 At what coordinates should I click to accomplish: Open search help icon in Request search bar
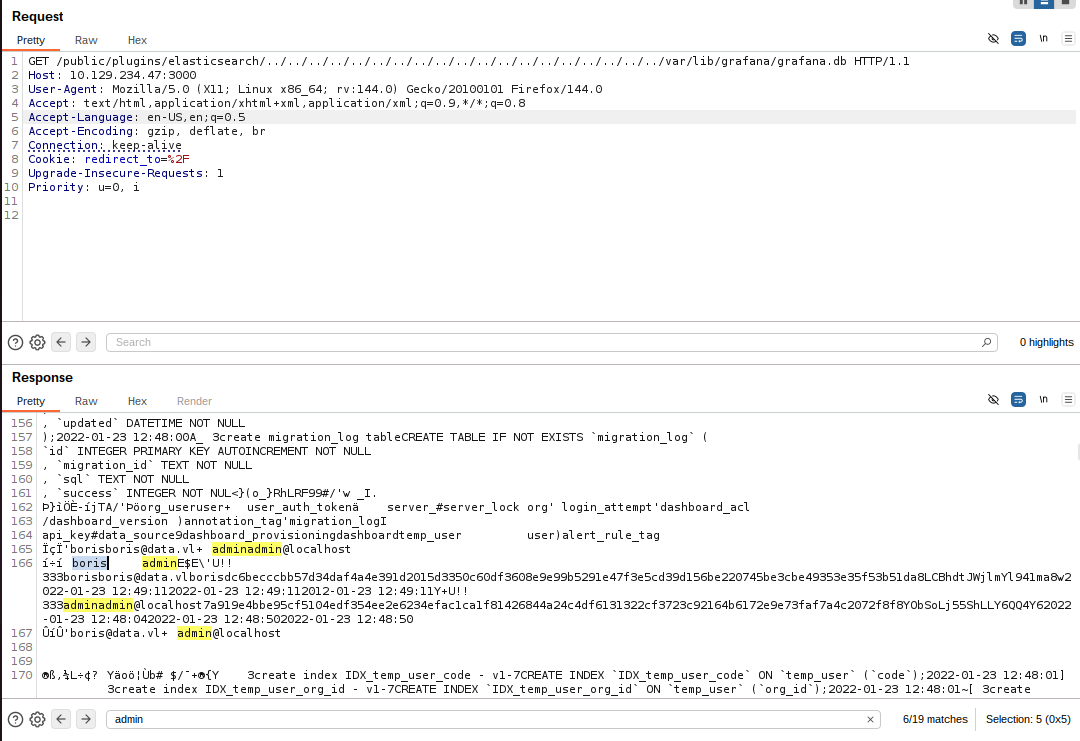point(15,342)
